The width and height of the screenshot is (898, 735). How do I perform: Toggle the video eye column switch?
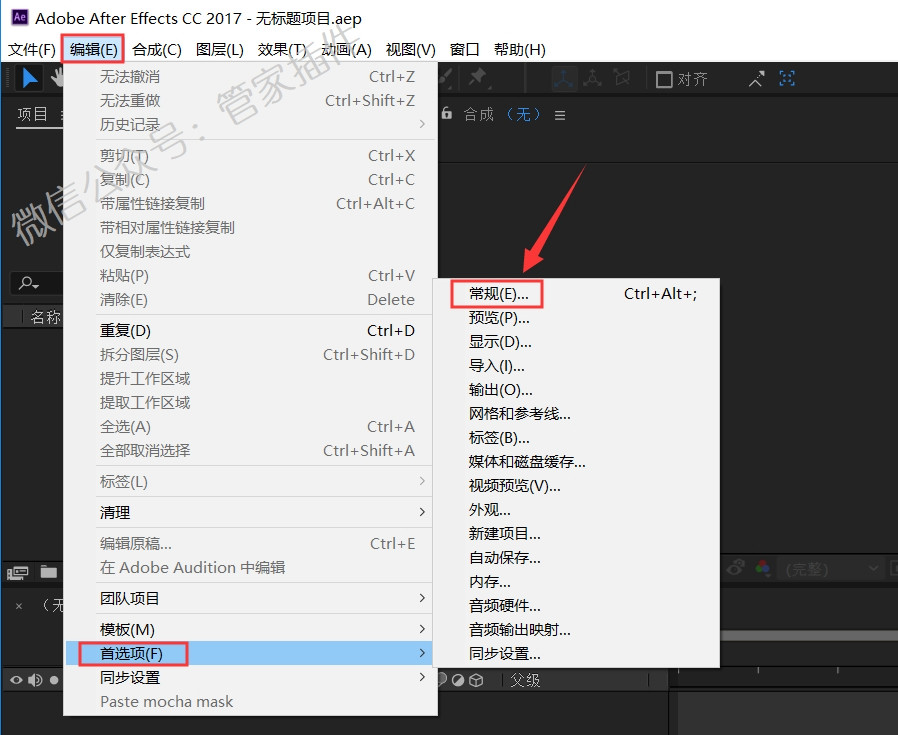click(x=16, y=680)
